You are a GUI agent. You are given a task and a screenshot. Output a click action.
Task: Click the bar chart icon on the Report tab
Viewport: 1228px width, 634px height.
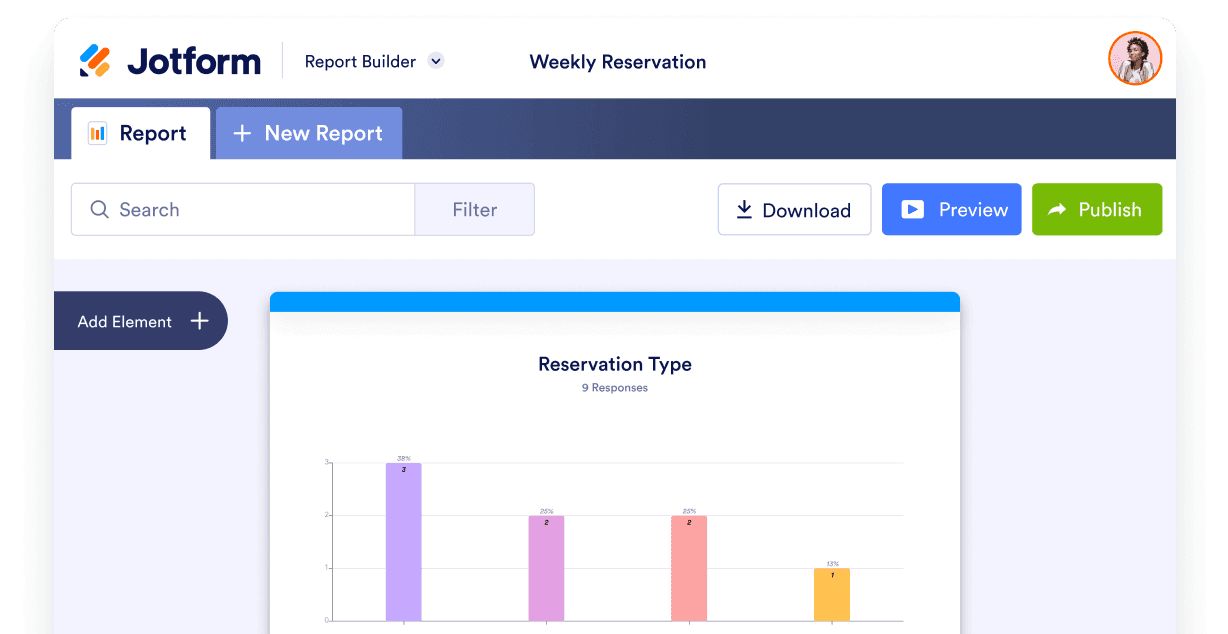tap(97, 132)
